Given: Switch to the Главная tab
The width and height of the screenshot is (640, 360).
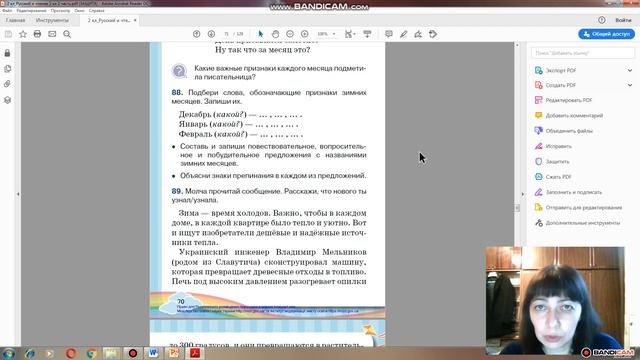Looking at the screenshot, I should (16, 20).
